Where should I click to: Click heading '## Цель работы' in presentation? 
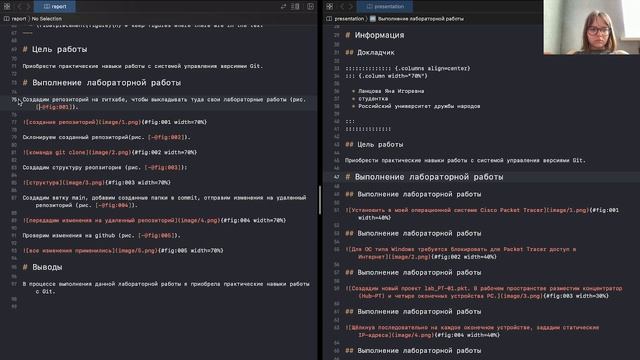(x=374, y=144)
